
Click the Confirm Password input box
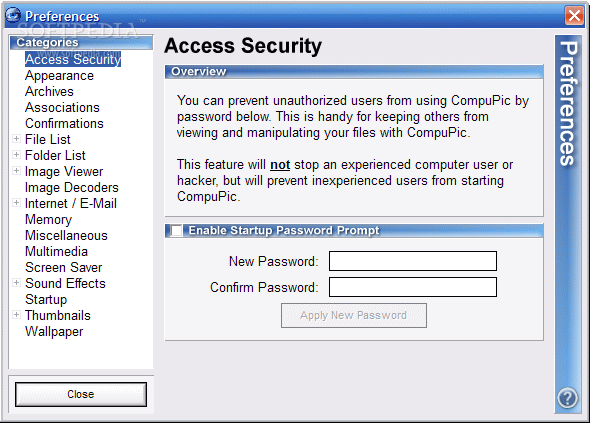[413, 287]
